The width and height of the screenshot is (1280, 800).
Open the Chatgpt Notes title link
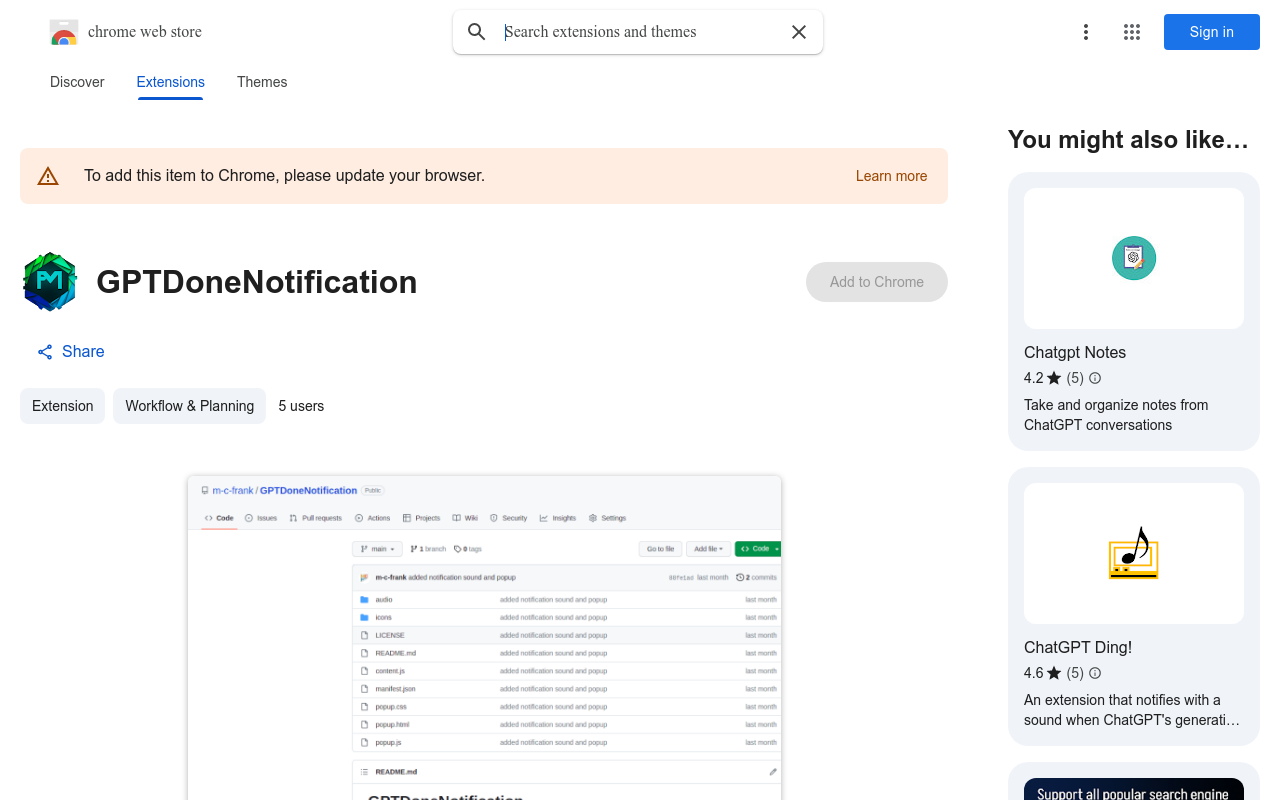[x=1075, y=352]
